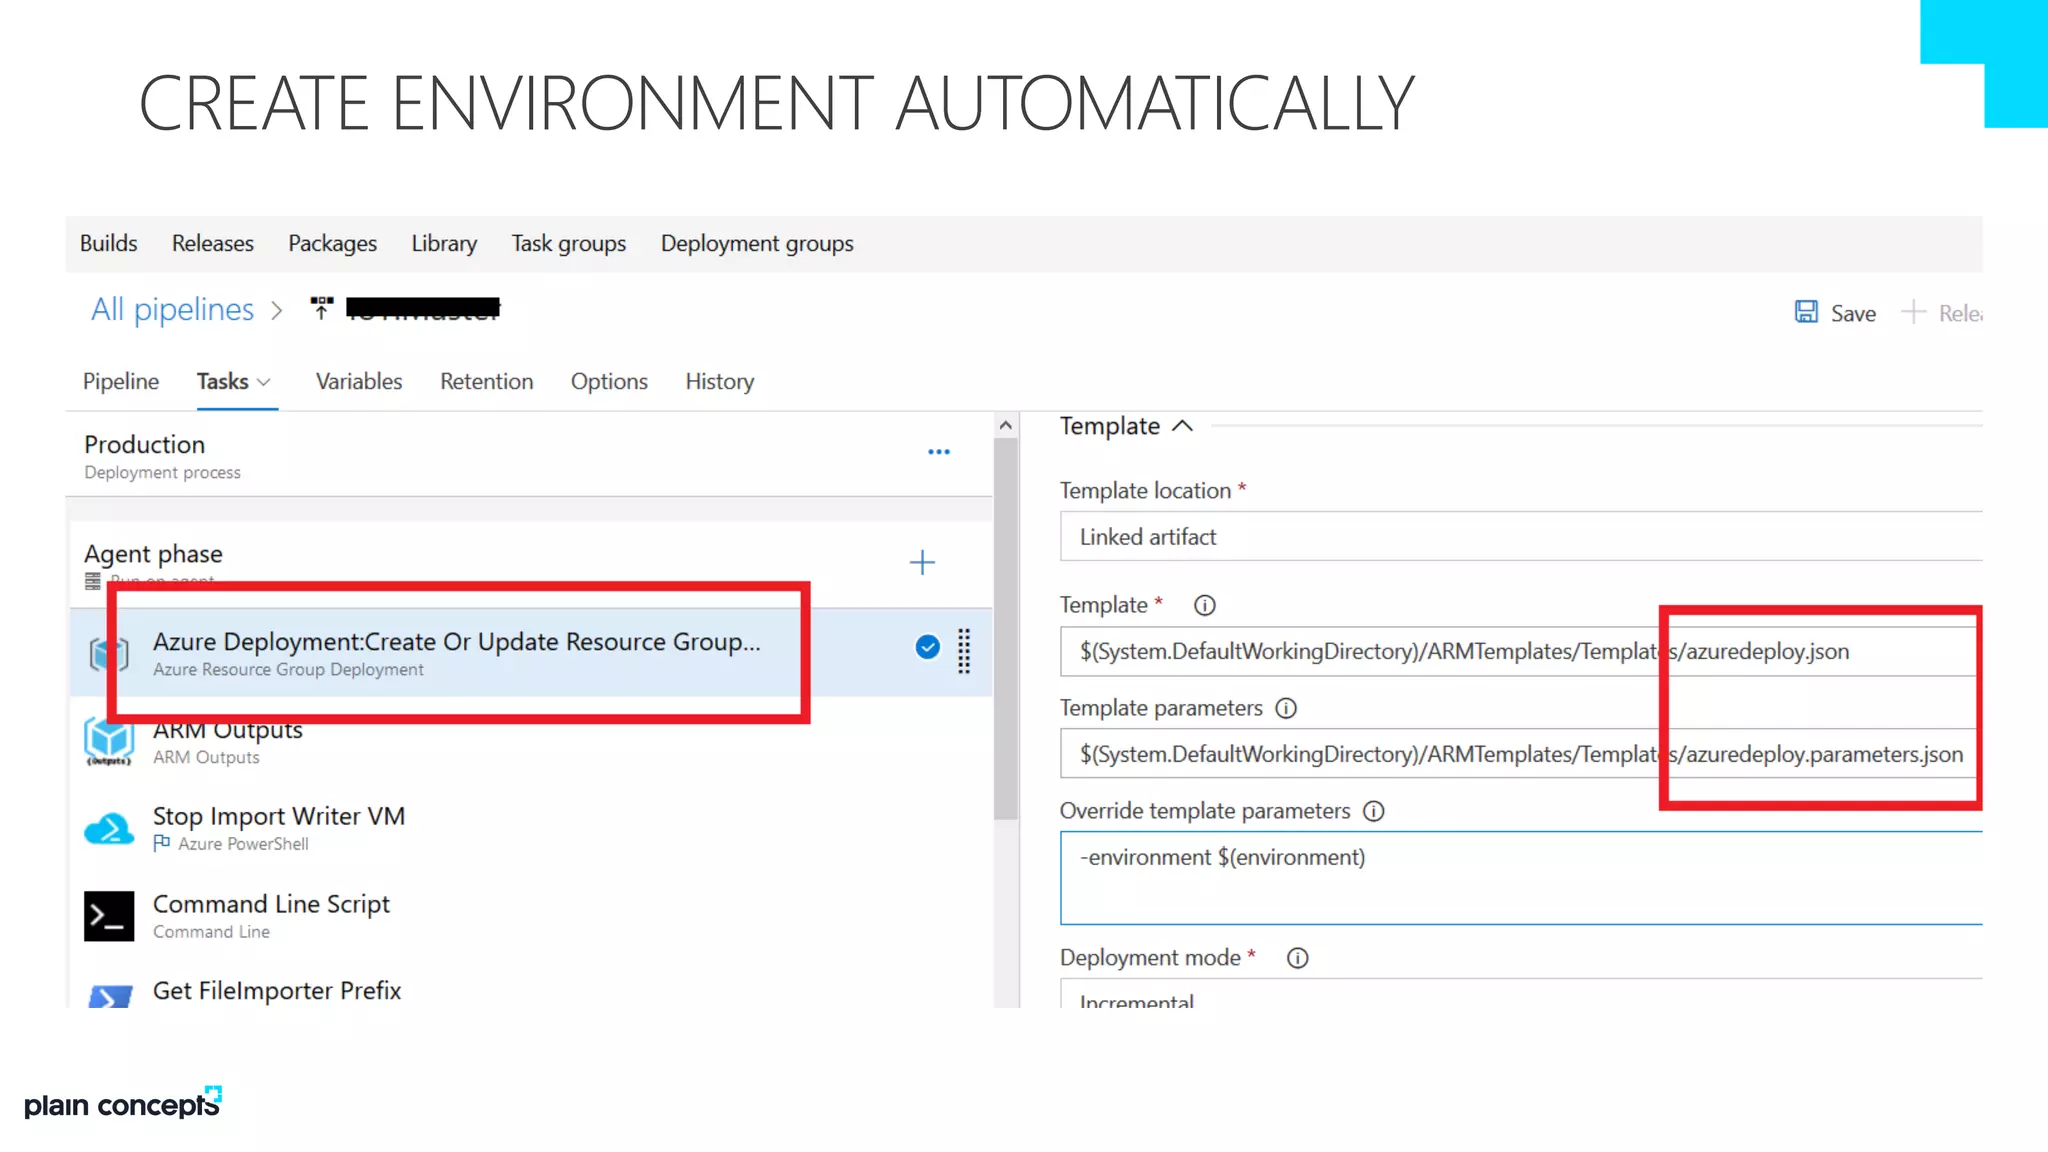The width and height of the screenshot is (2048, 1152).
Task: Click the Deployment mode info icon
Action: [x=1297, y=958]
